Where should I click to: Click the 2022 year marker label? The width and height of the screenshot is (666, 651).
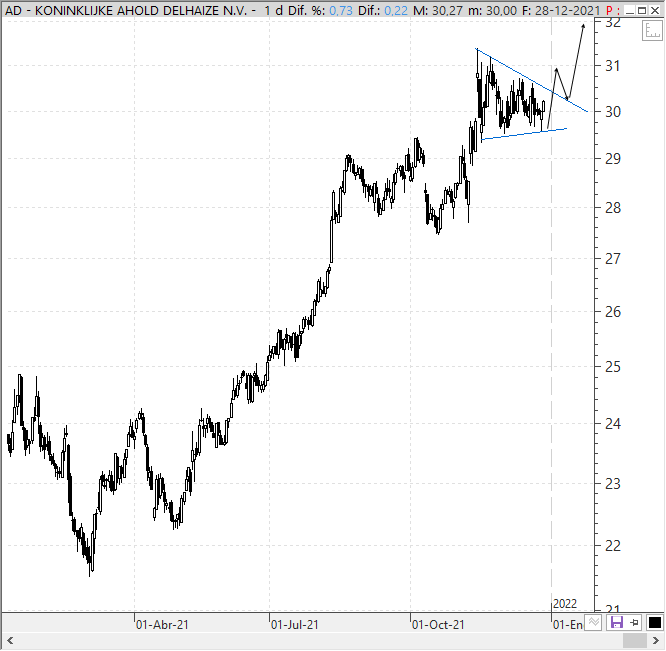[x=565, y=603]
